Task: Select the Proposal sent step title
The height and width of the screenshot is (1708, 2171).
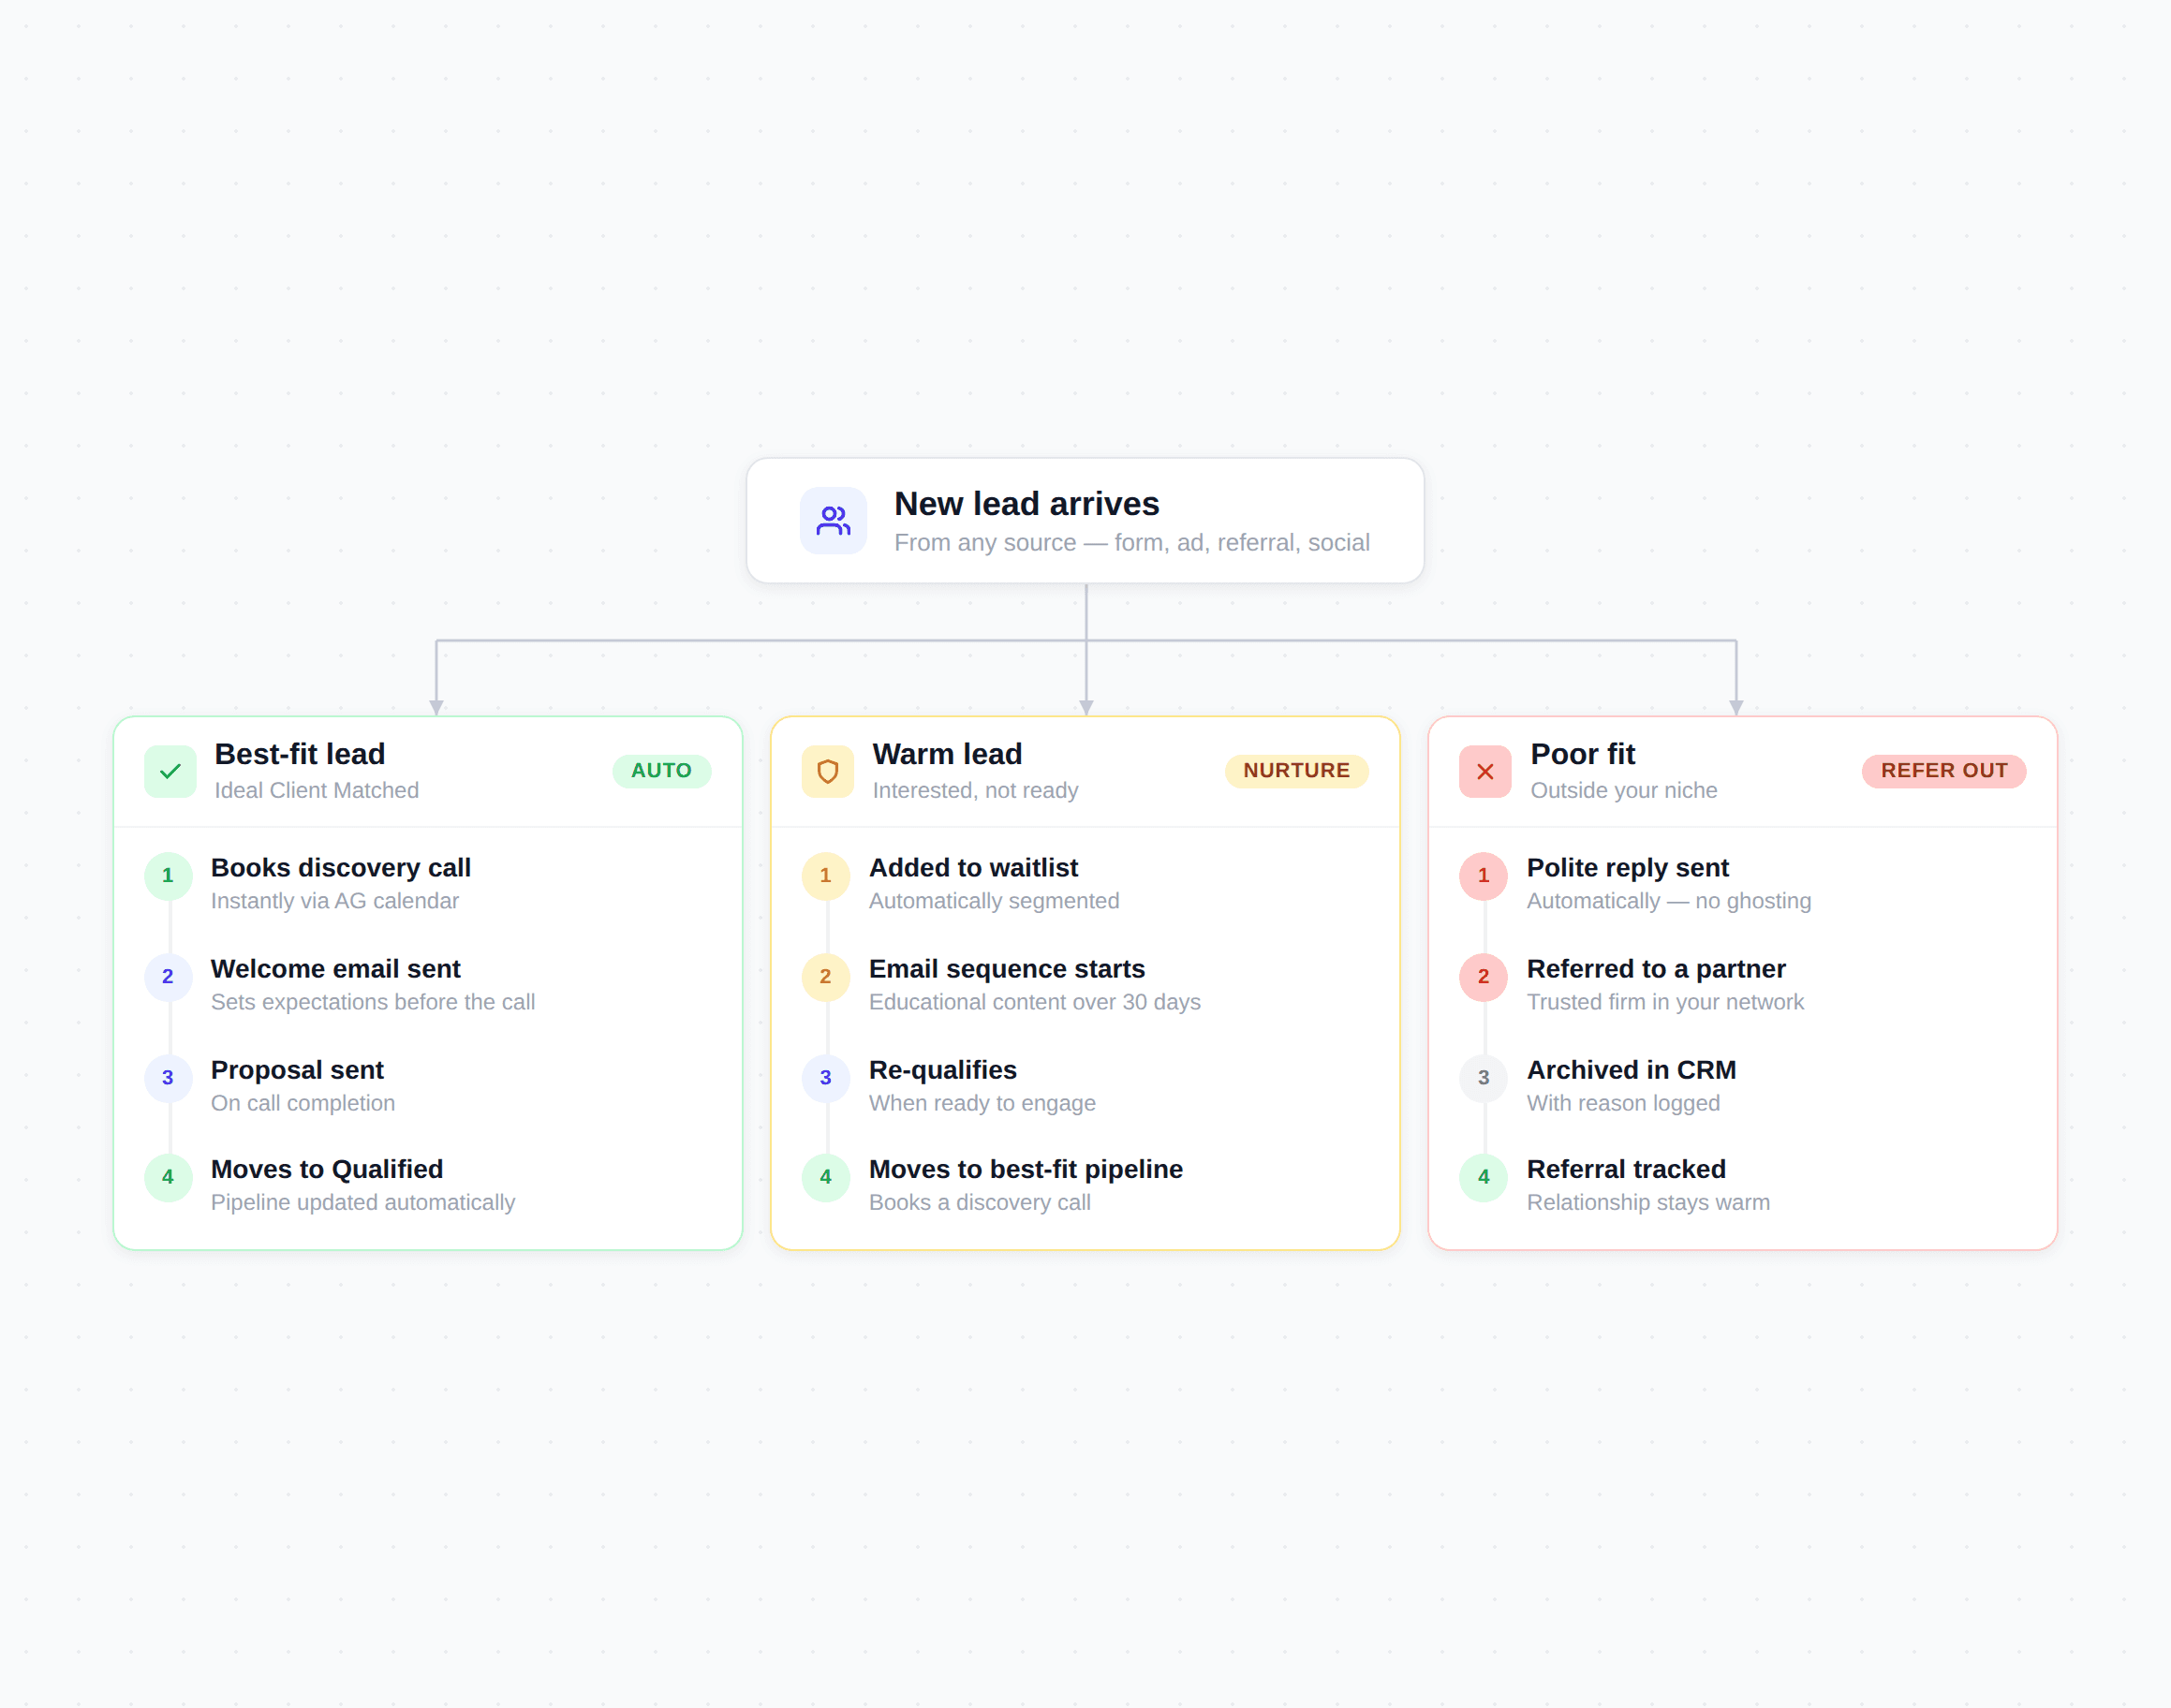Action: coord(297,1070)
